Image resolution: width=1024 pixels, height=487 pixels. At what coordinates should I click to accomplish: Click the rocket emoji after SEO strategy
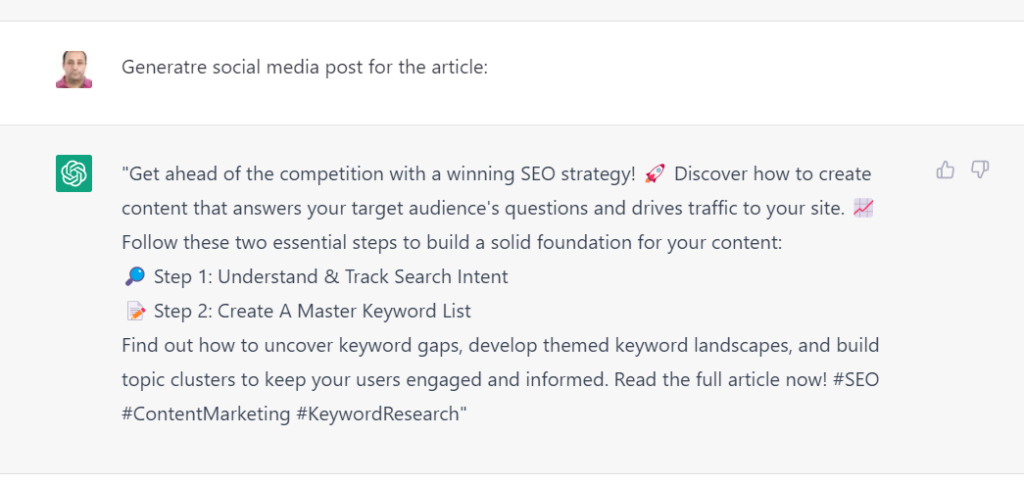pyautogui.click(x=655, y=174)
